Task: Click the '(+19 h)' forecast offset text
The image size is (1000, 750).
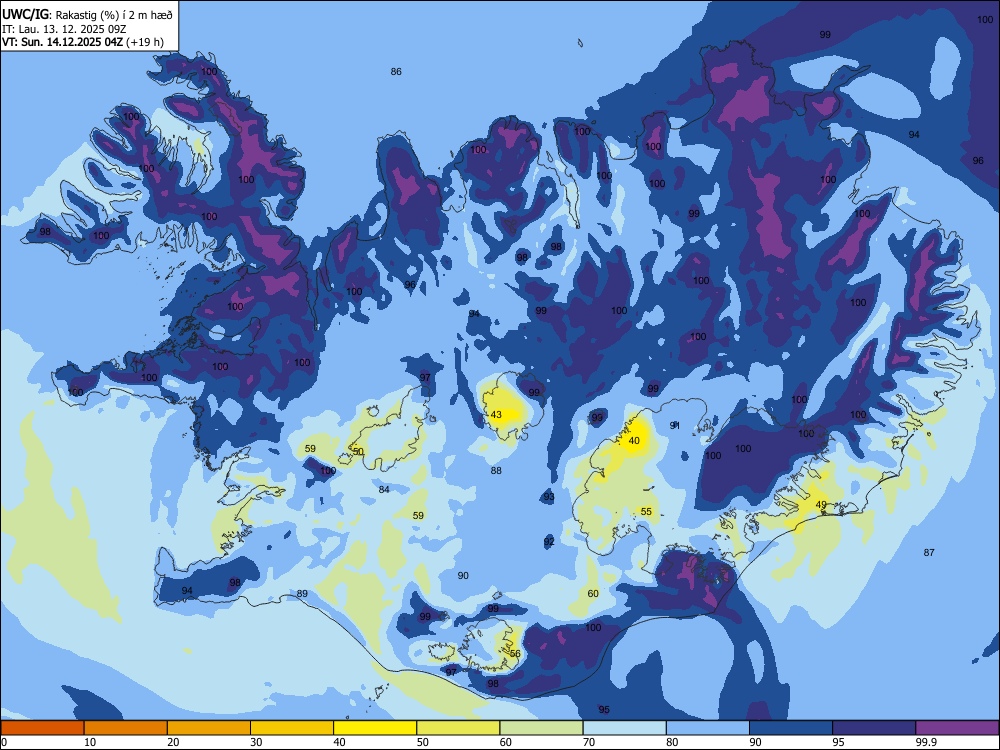Action: click(x=145, y=42)
